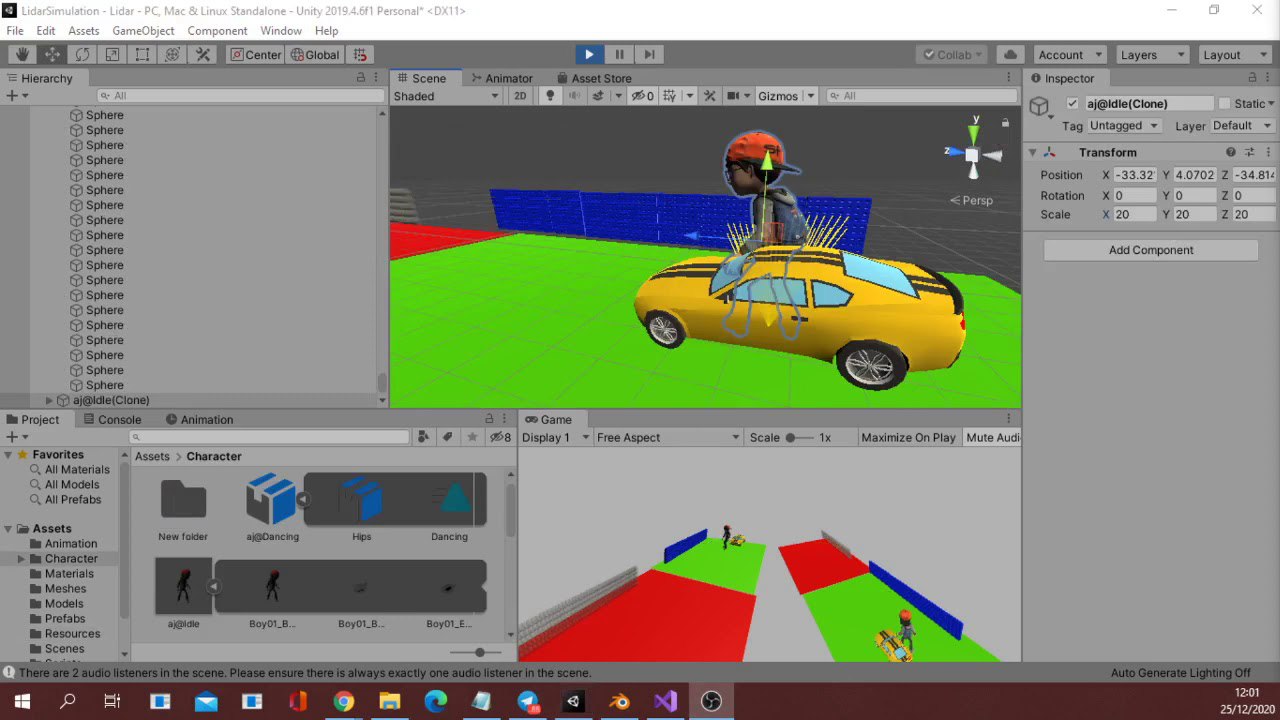Screen dimensions: 1280x720
Task: Toggle Global handle rotation mode
Action: 315,55
